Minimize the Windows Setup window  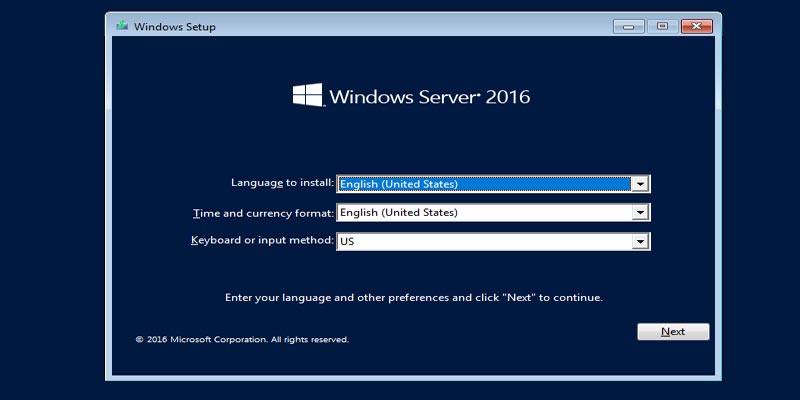click(x=628, y=26)
